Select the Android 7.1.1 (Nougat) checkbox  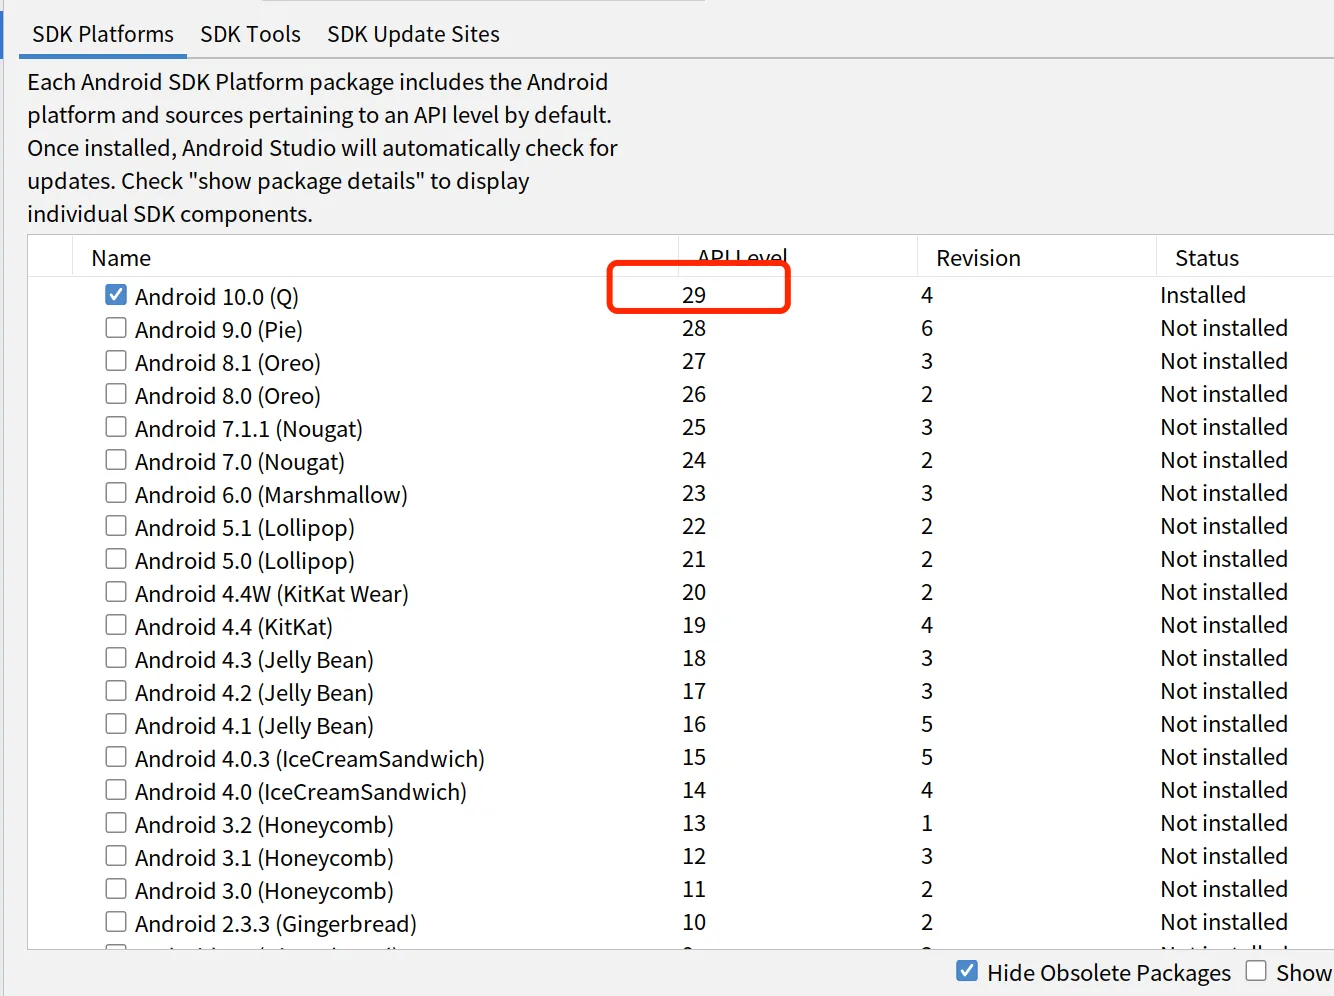[116, 427]
